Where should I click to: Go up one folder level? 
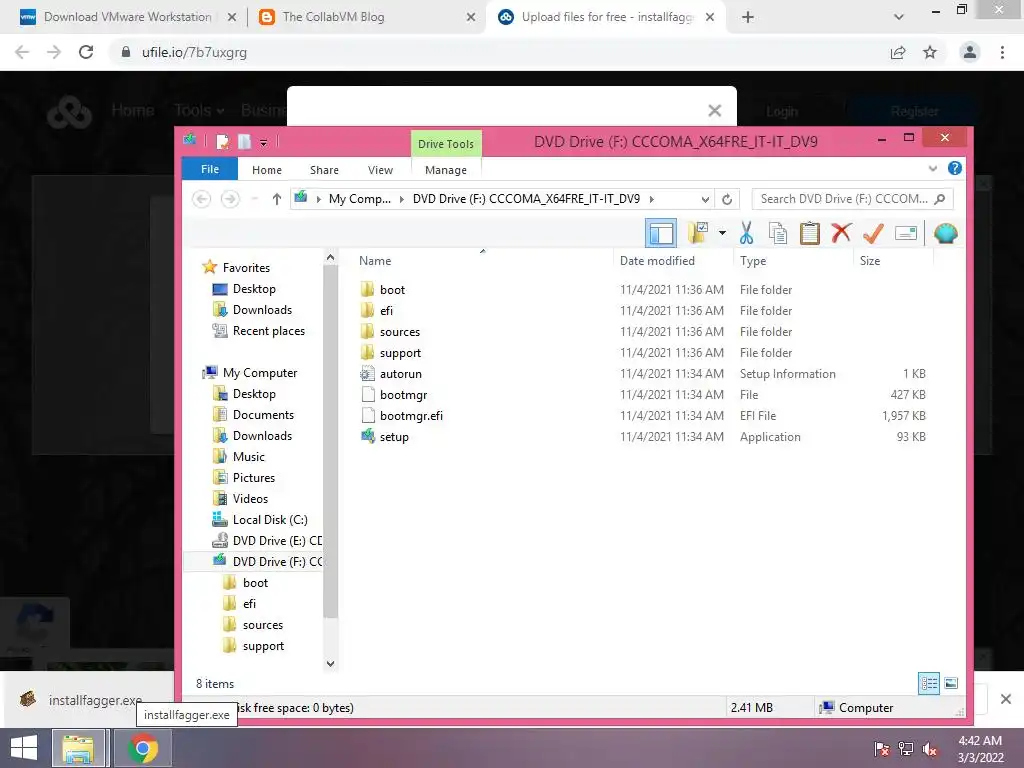point(276,199)
